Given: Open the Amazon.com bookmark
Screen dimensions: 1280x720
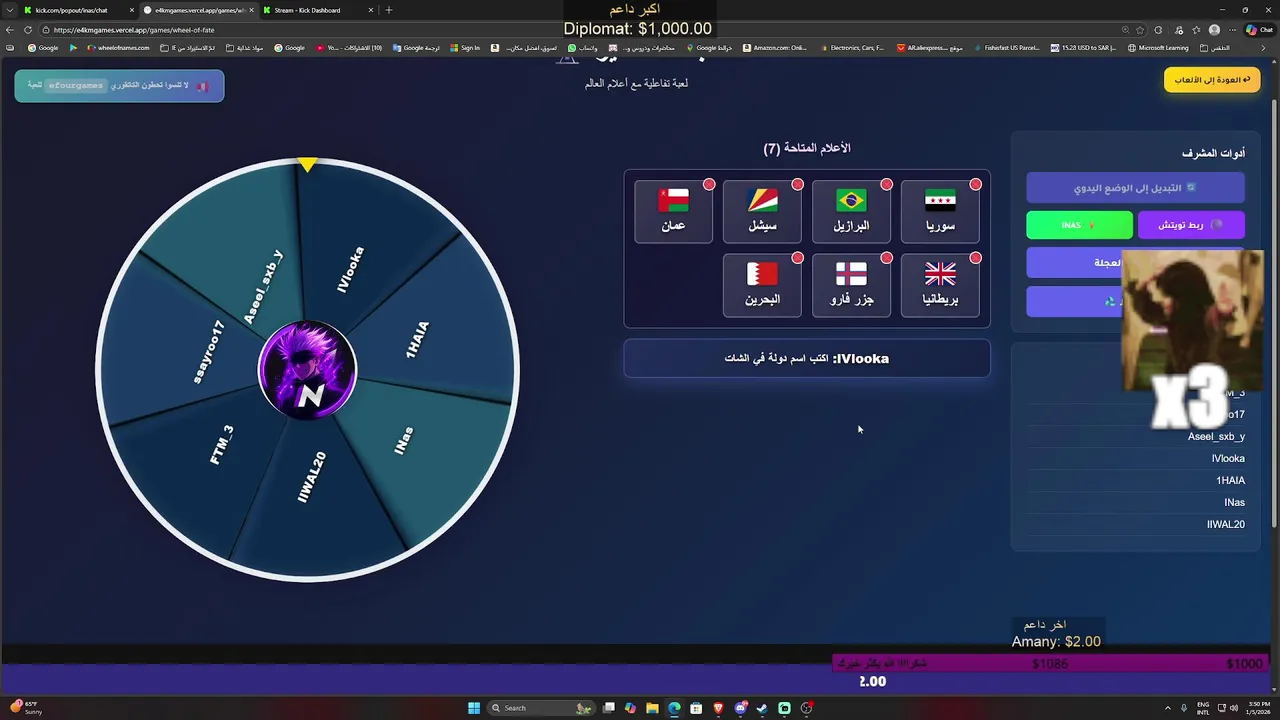Looking at the screenshot, I should coord(774,48).
